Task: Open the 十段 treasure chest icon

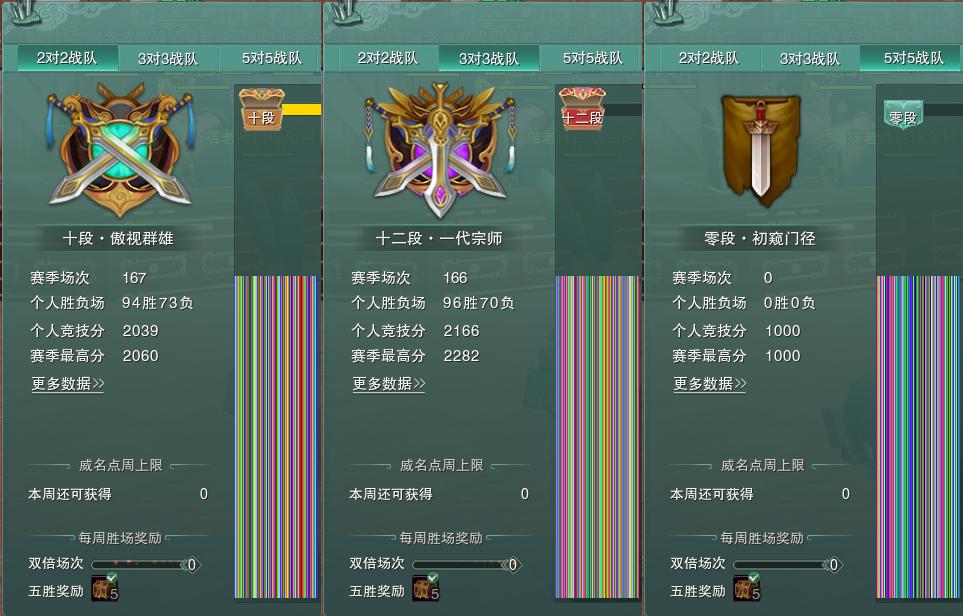Action: coord(262,109)
